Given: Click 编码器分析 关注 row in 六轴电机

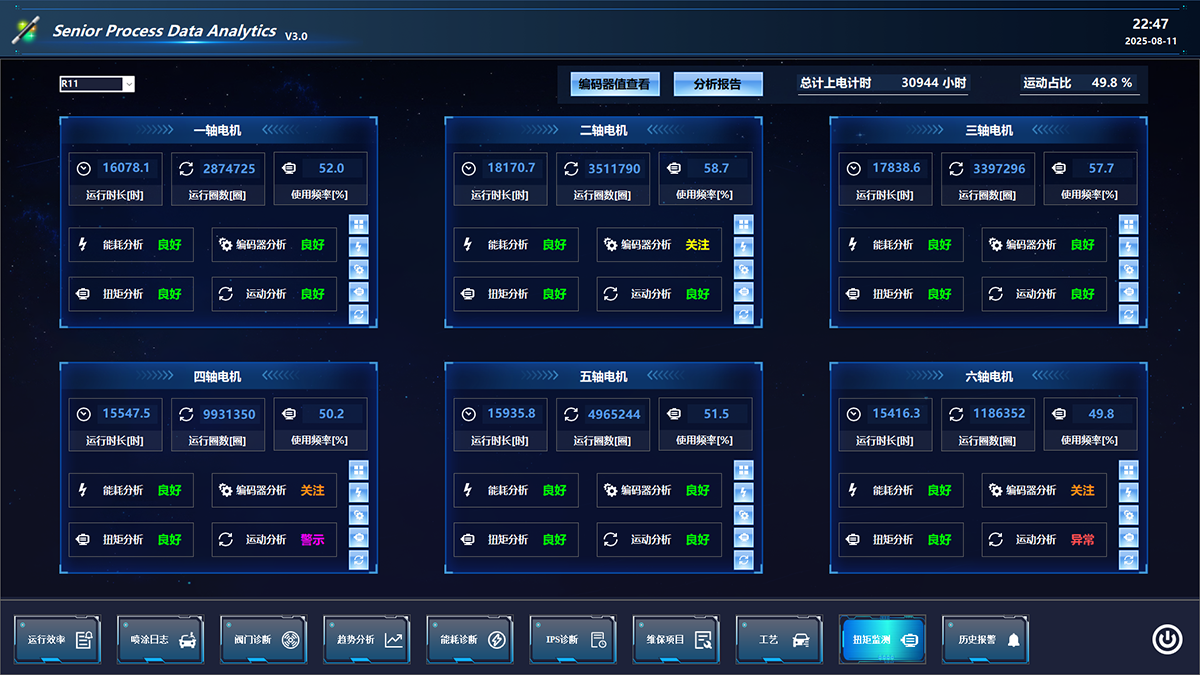Looking at the screenshot, I should (x=1044, y=491).
